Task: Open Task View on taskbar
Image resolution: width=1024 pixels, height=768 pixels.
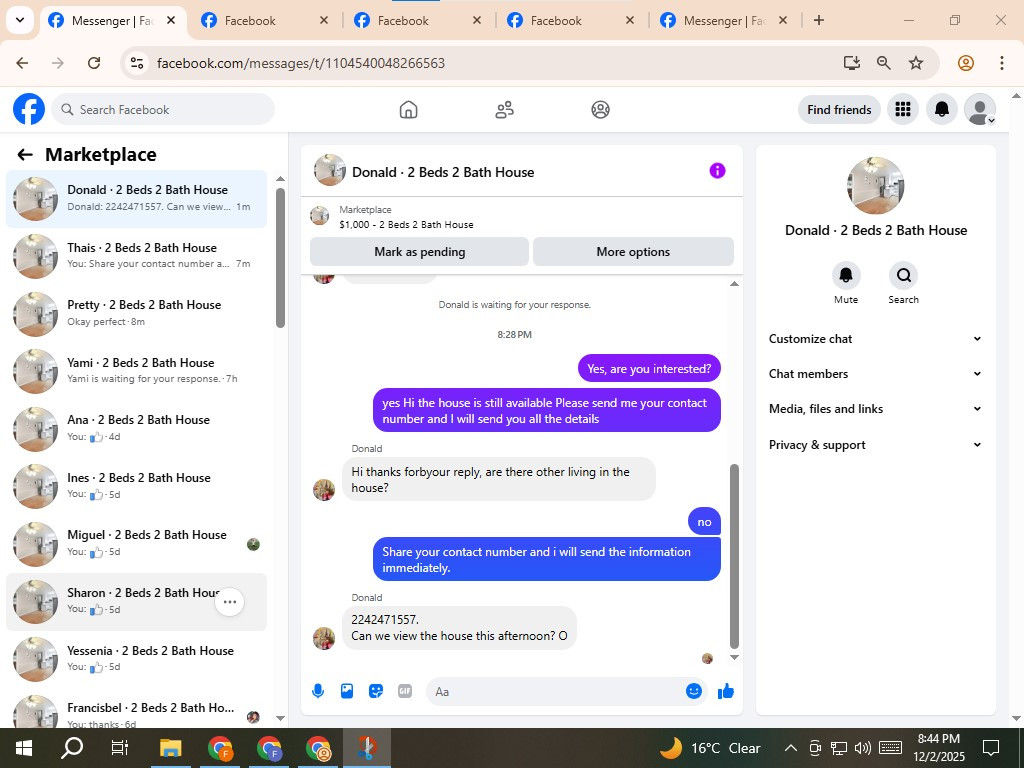Action: coord(120,748)
